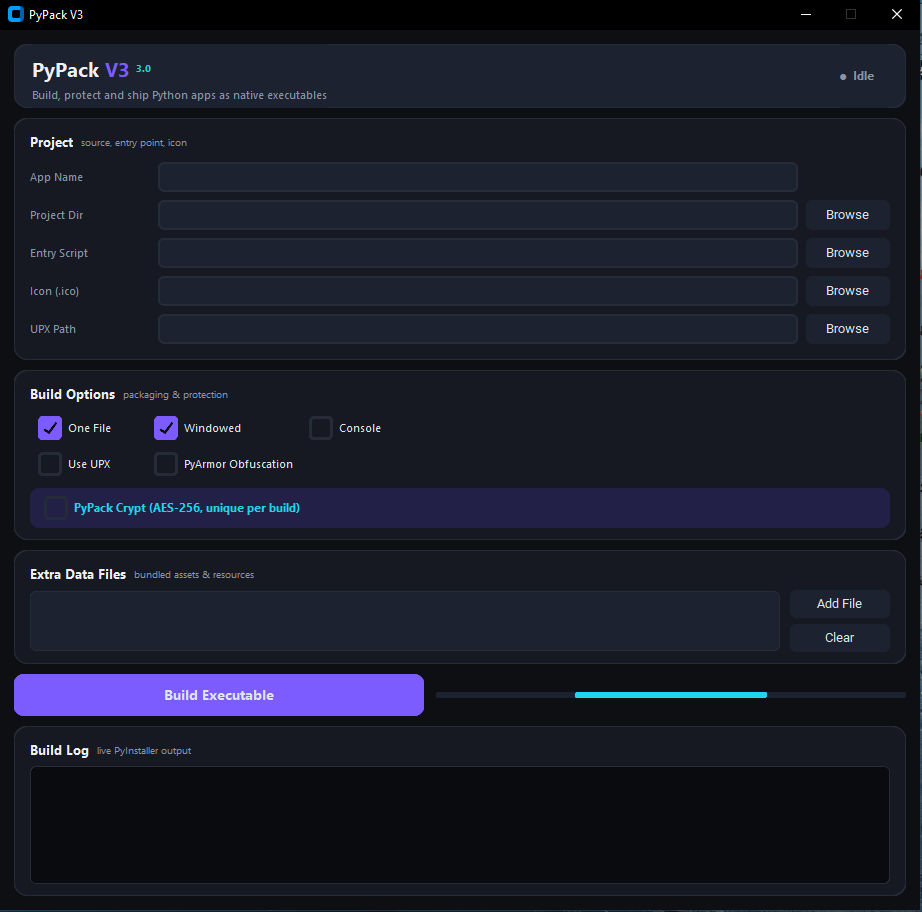922x912 pixels.
Task: Enable the Use UPX checkbox
Action: [50, 464]
